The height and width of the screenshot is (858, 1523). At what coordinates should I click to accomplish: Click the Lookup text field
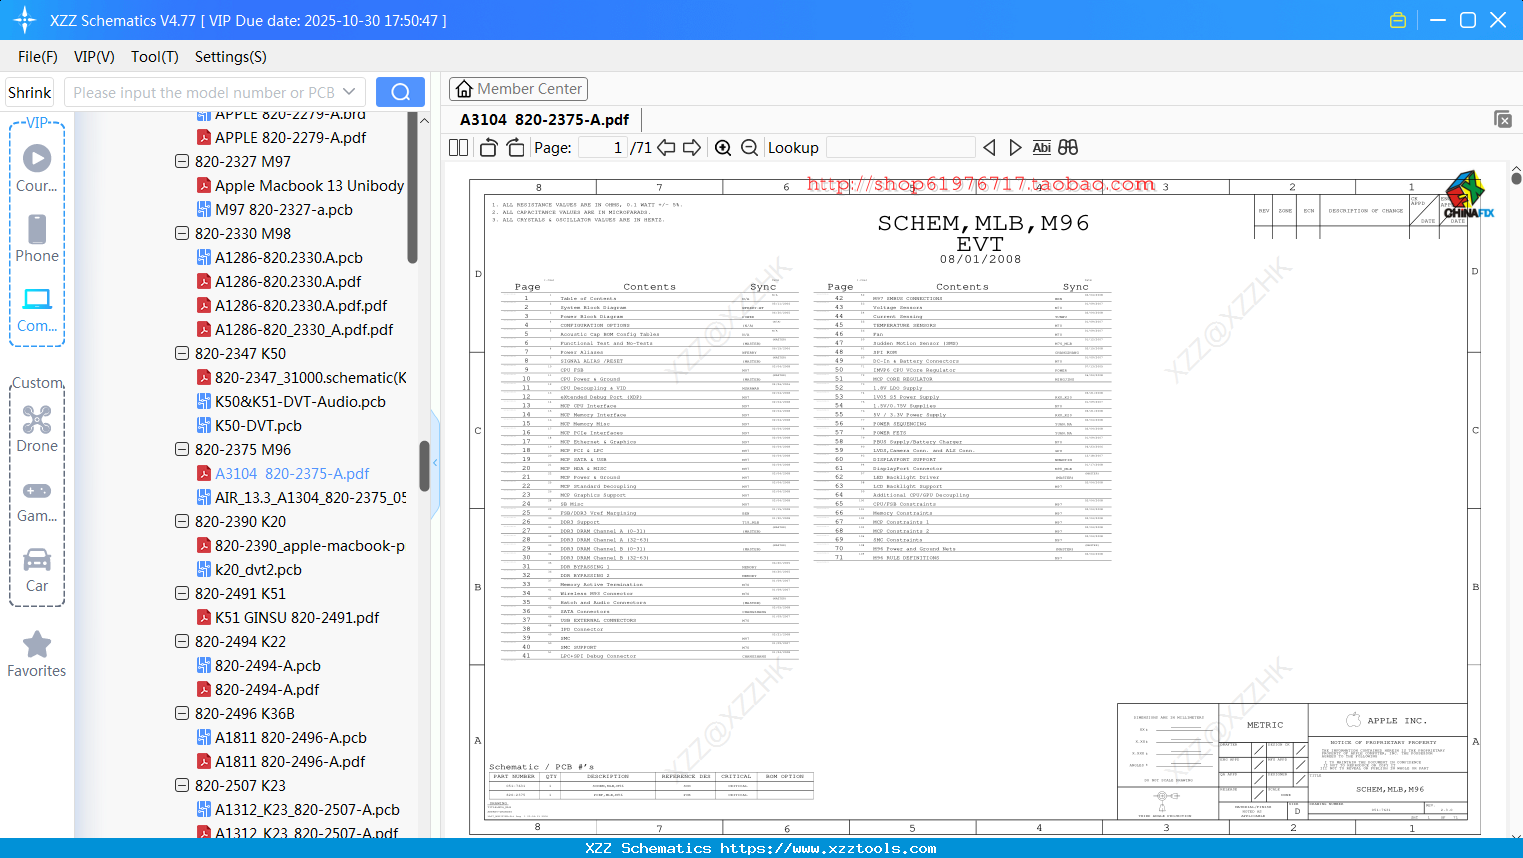point(901,147)
